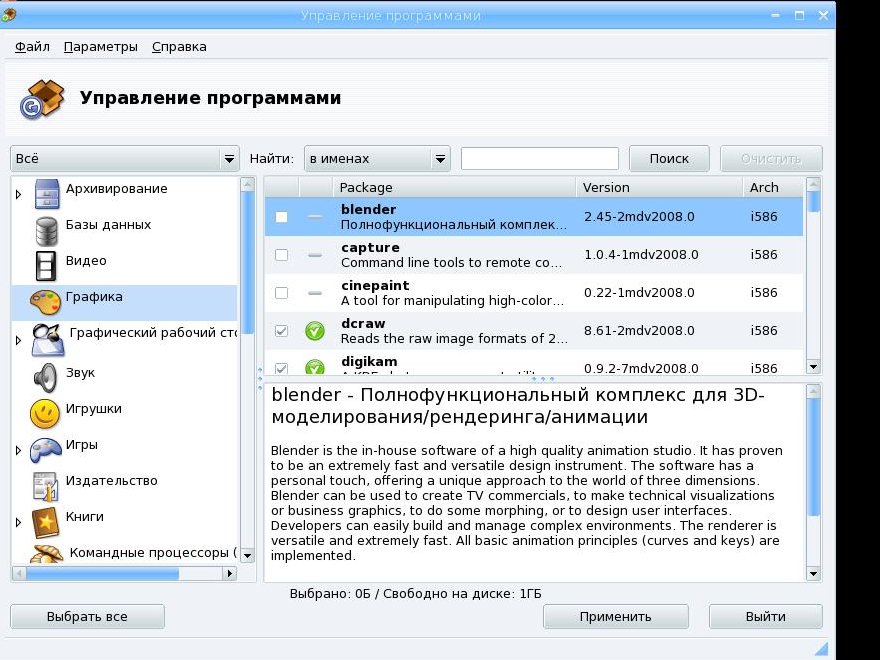Open the 'в именах' search scope dropdown
The width and height of the screenshot is (880, 660).
(x=377, y=159)
